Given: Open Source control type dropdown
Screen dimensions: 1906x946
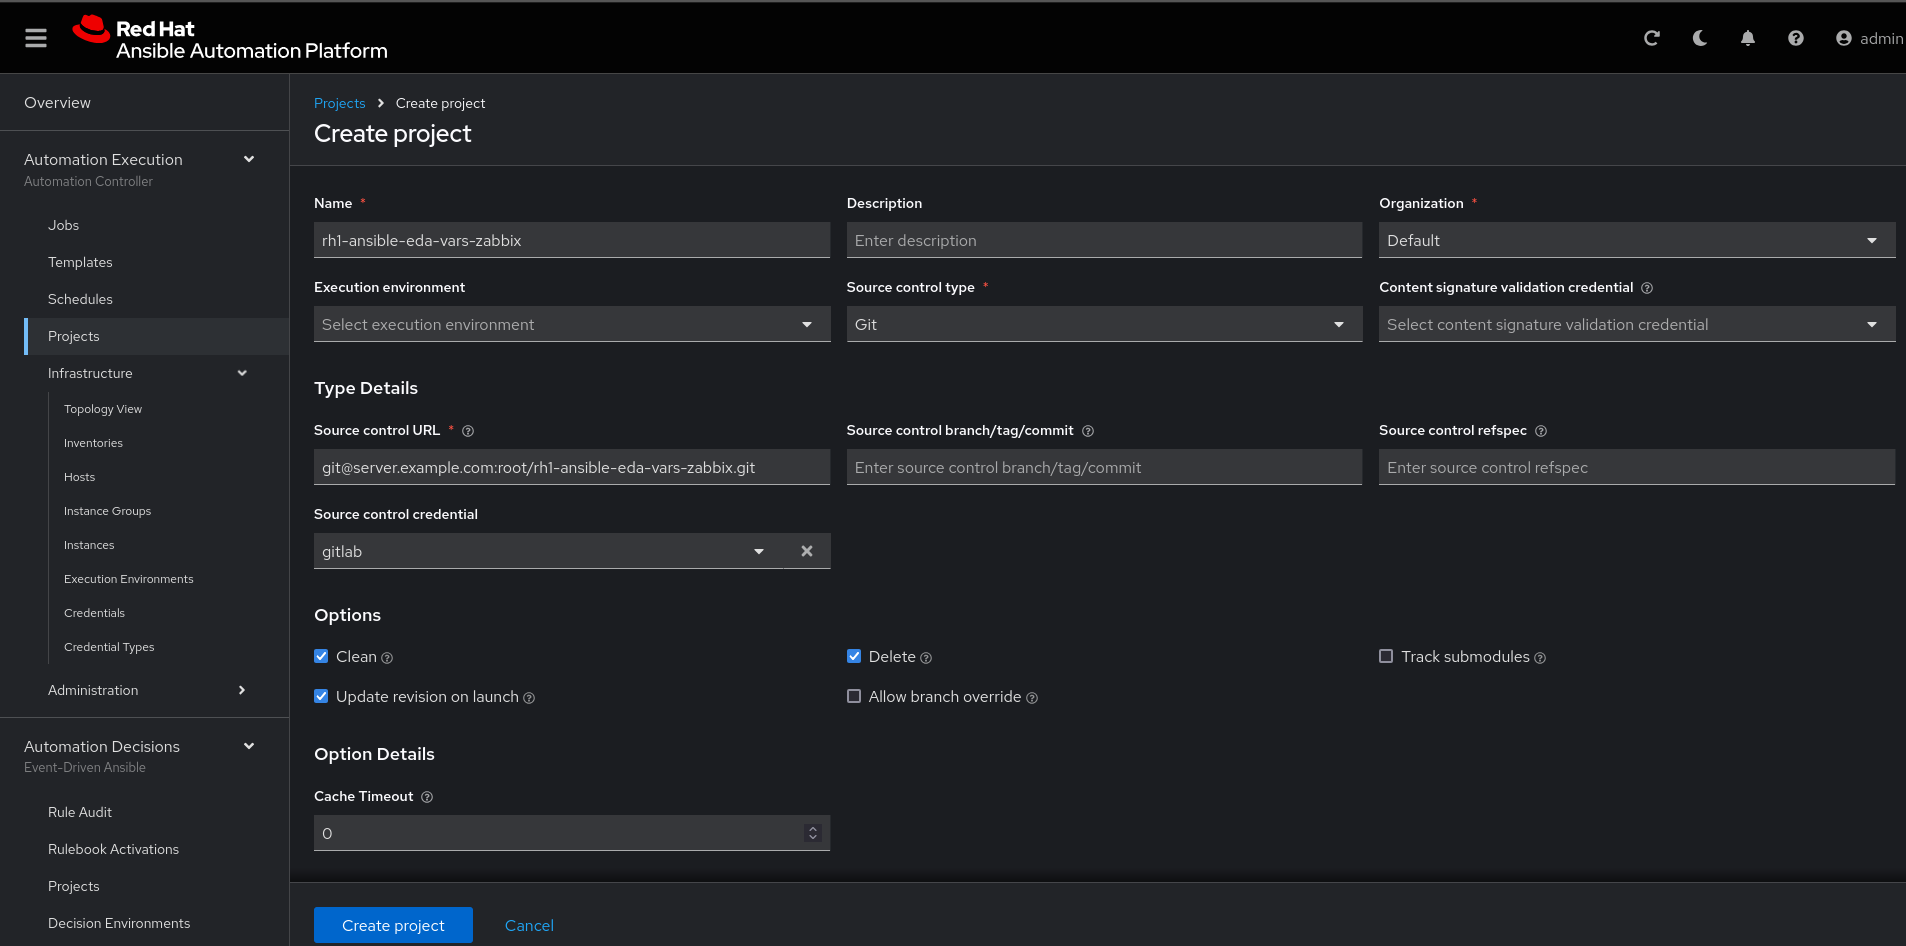Looking at the screenshot, I should (1104, 324).
